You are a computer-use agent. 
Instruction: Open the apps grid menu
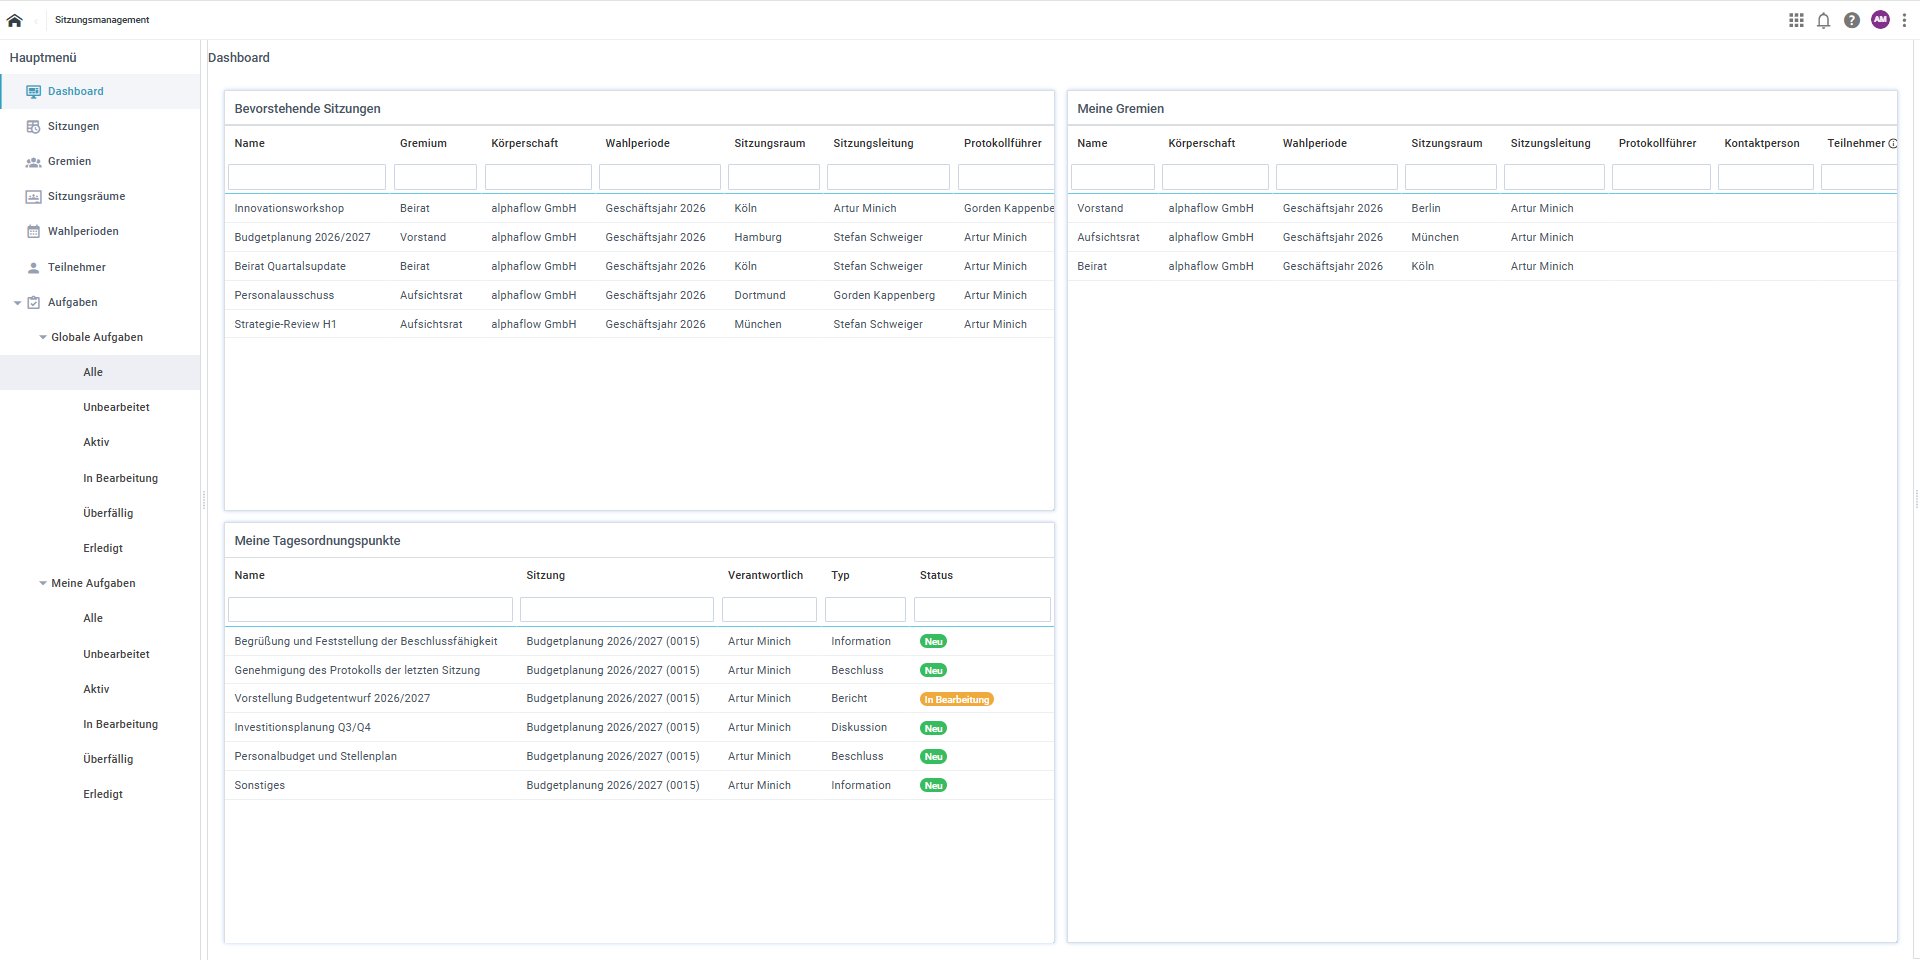(1796, 20)
